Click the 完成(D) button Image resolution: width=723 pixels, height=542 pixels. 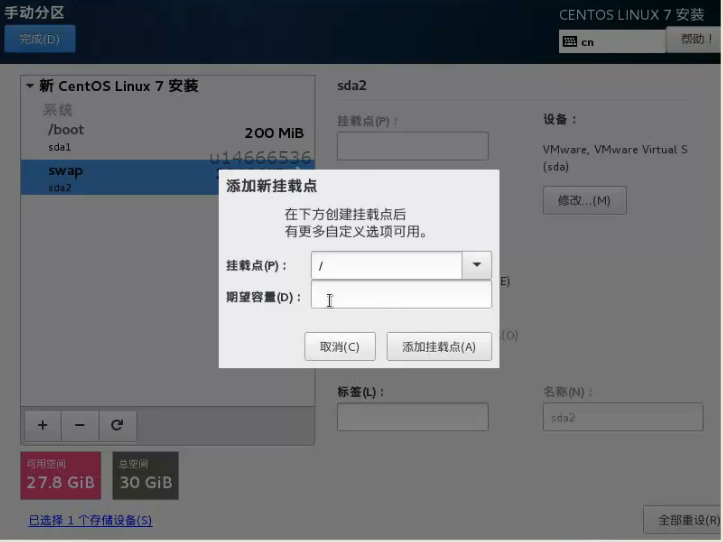[x=40, y=39]
